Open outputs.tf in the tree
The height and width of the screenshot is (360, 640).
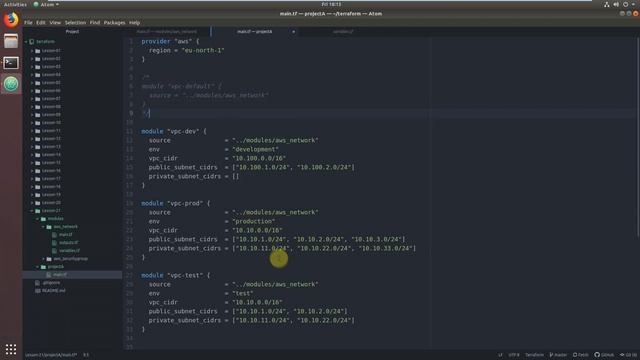point(68,243)
